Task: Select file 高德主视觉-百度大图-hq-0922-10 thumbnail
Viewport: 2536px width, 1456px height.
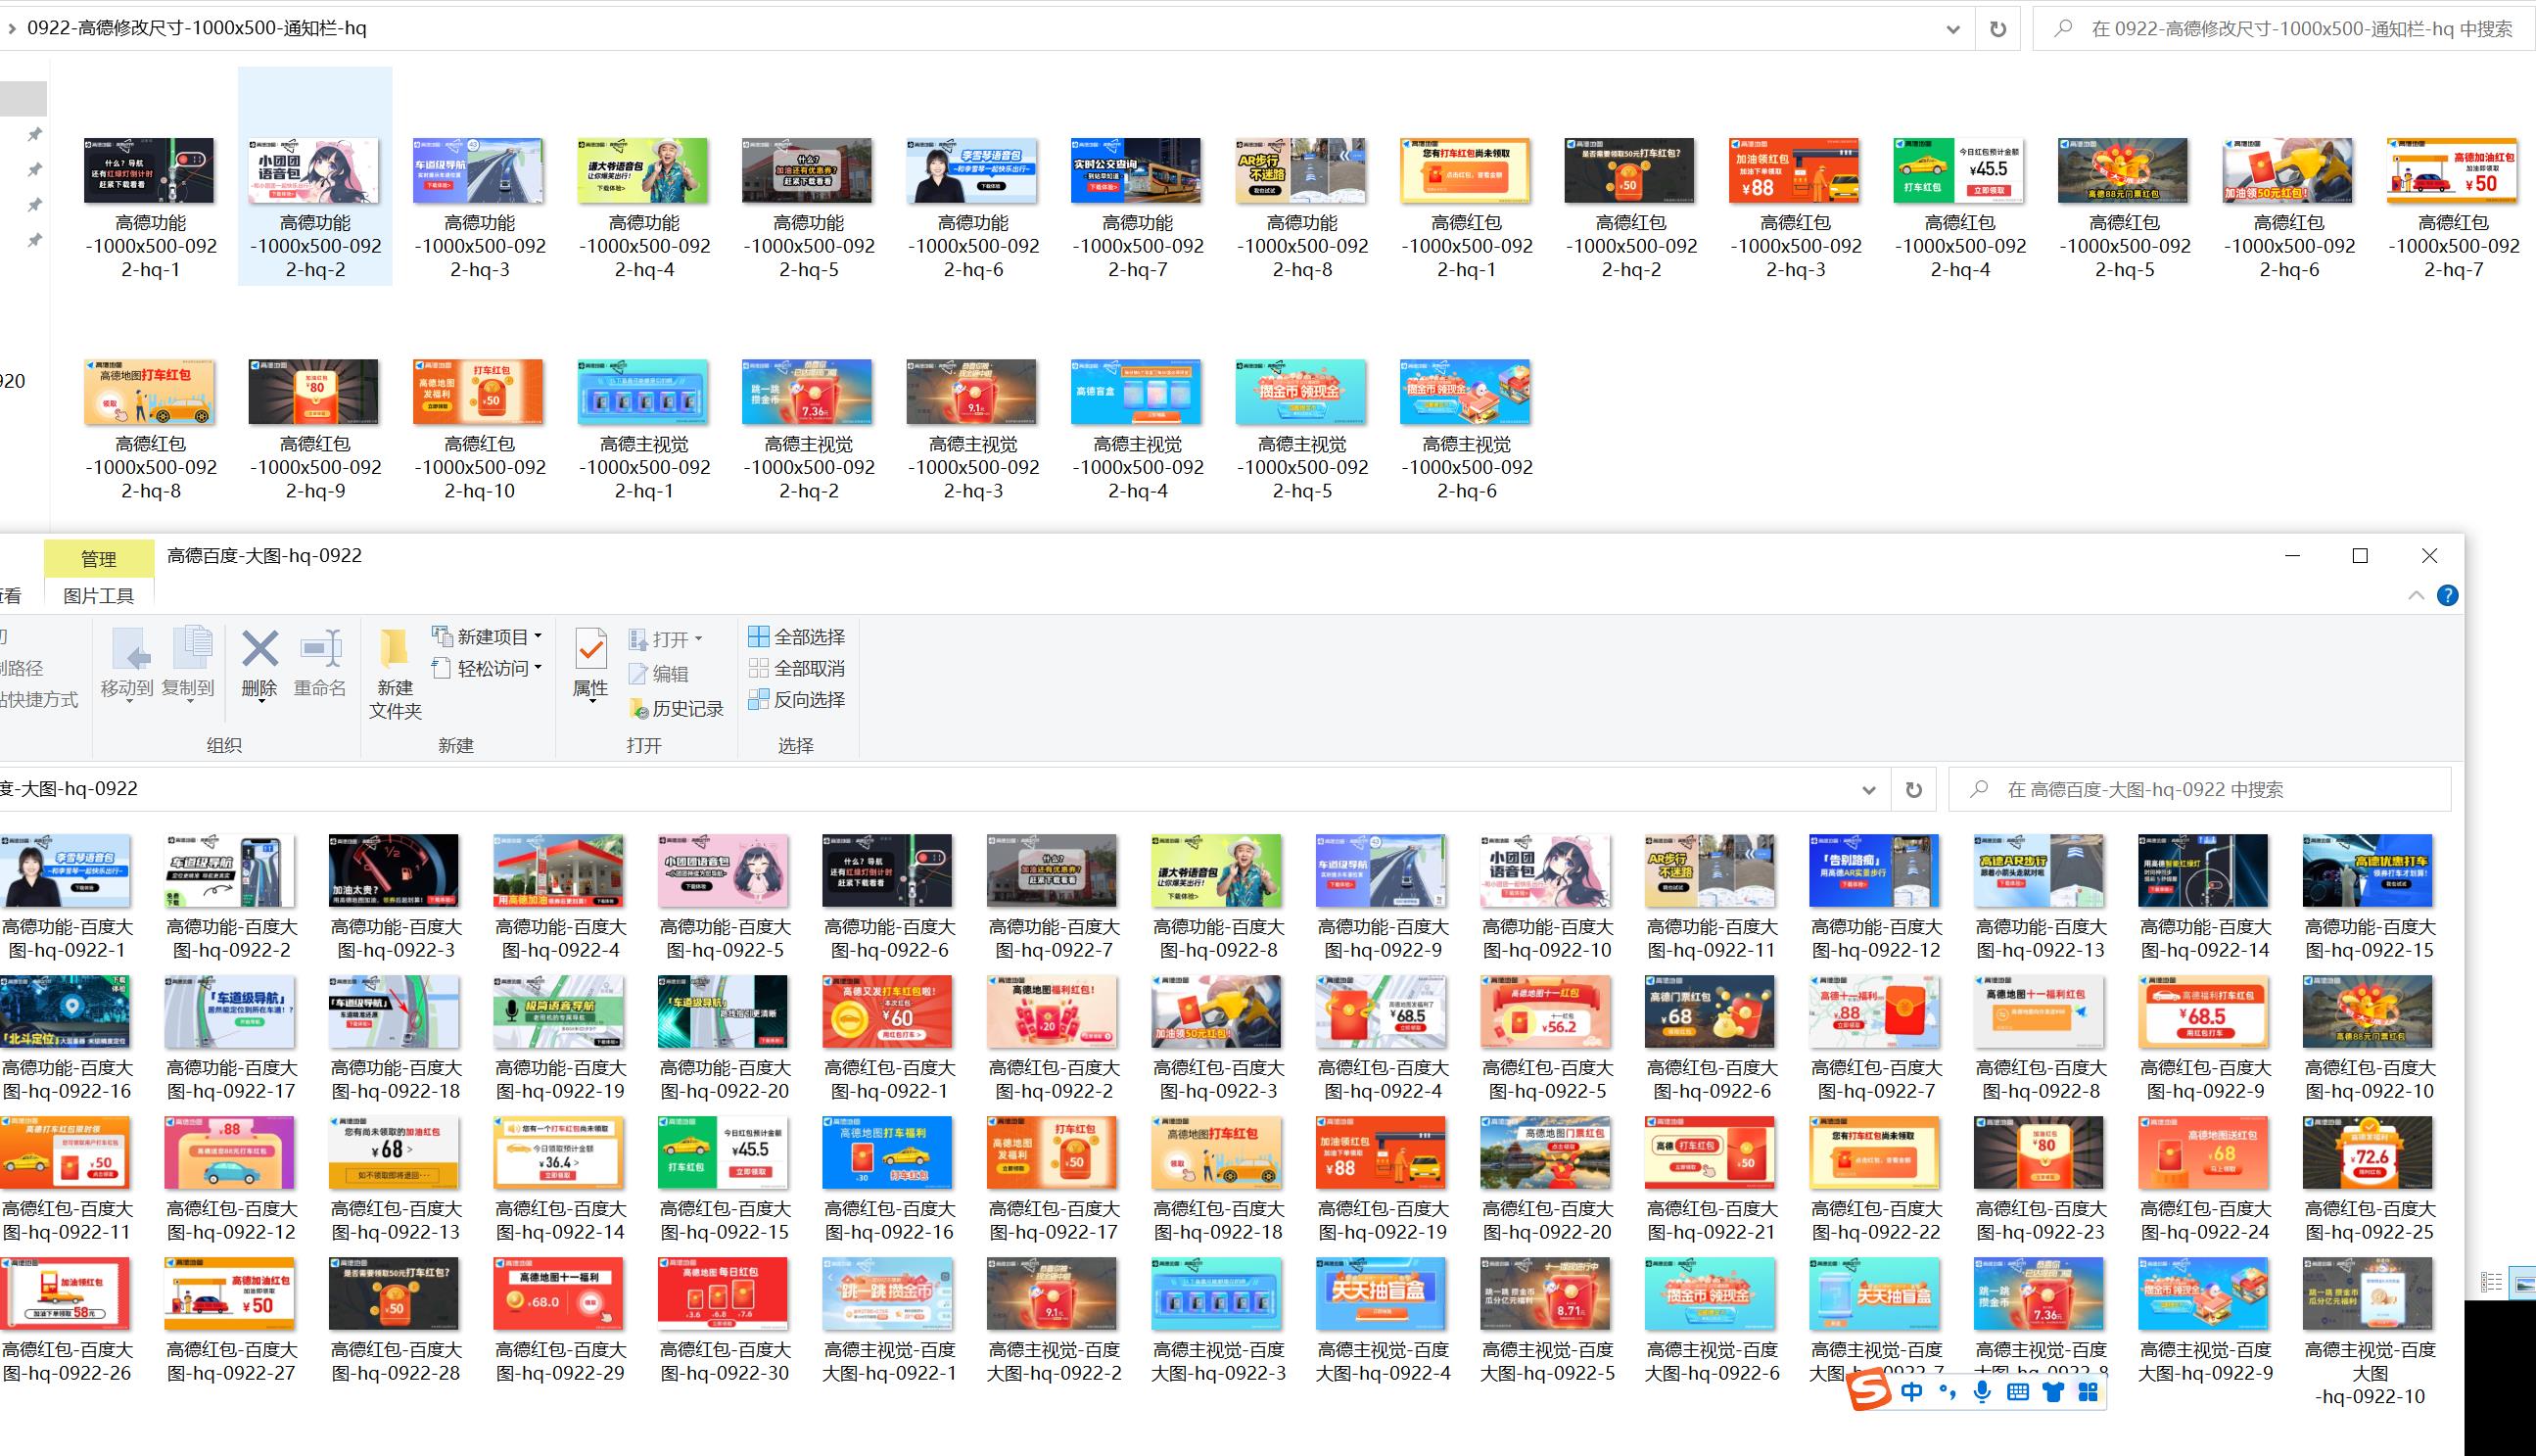Action: pyautogui.click(x=2368, y=1294)
